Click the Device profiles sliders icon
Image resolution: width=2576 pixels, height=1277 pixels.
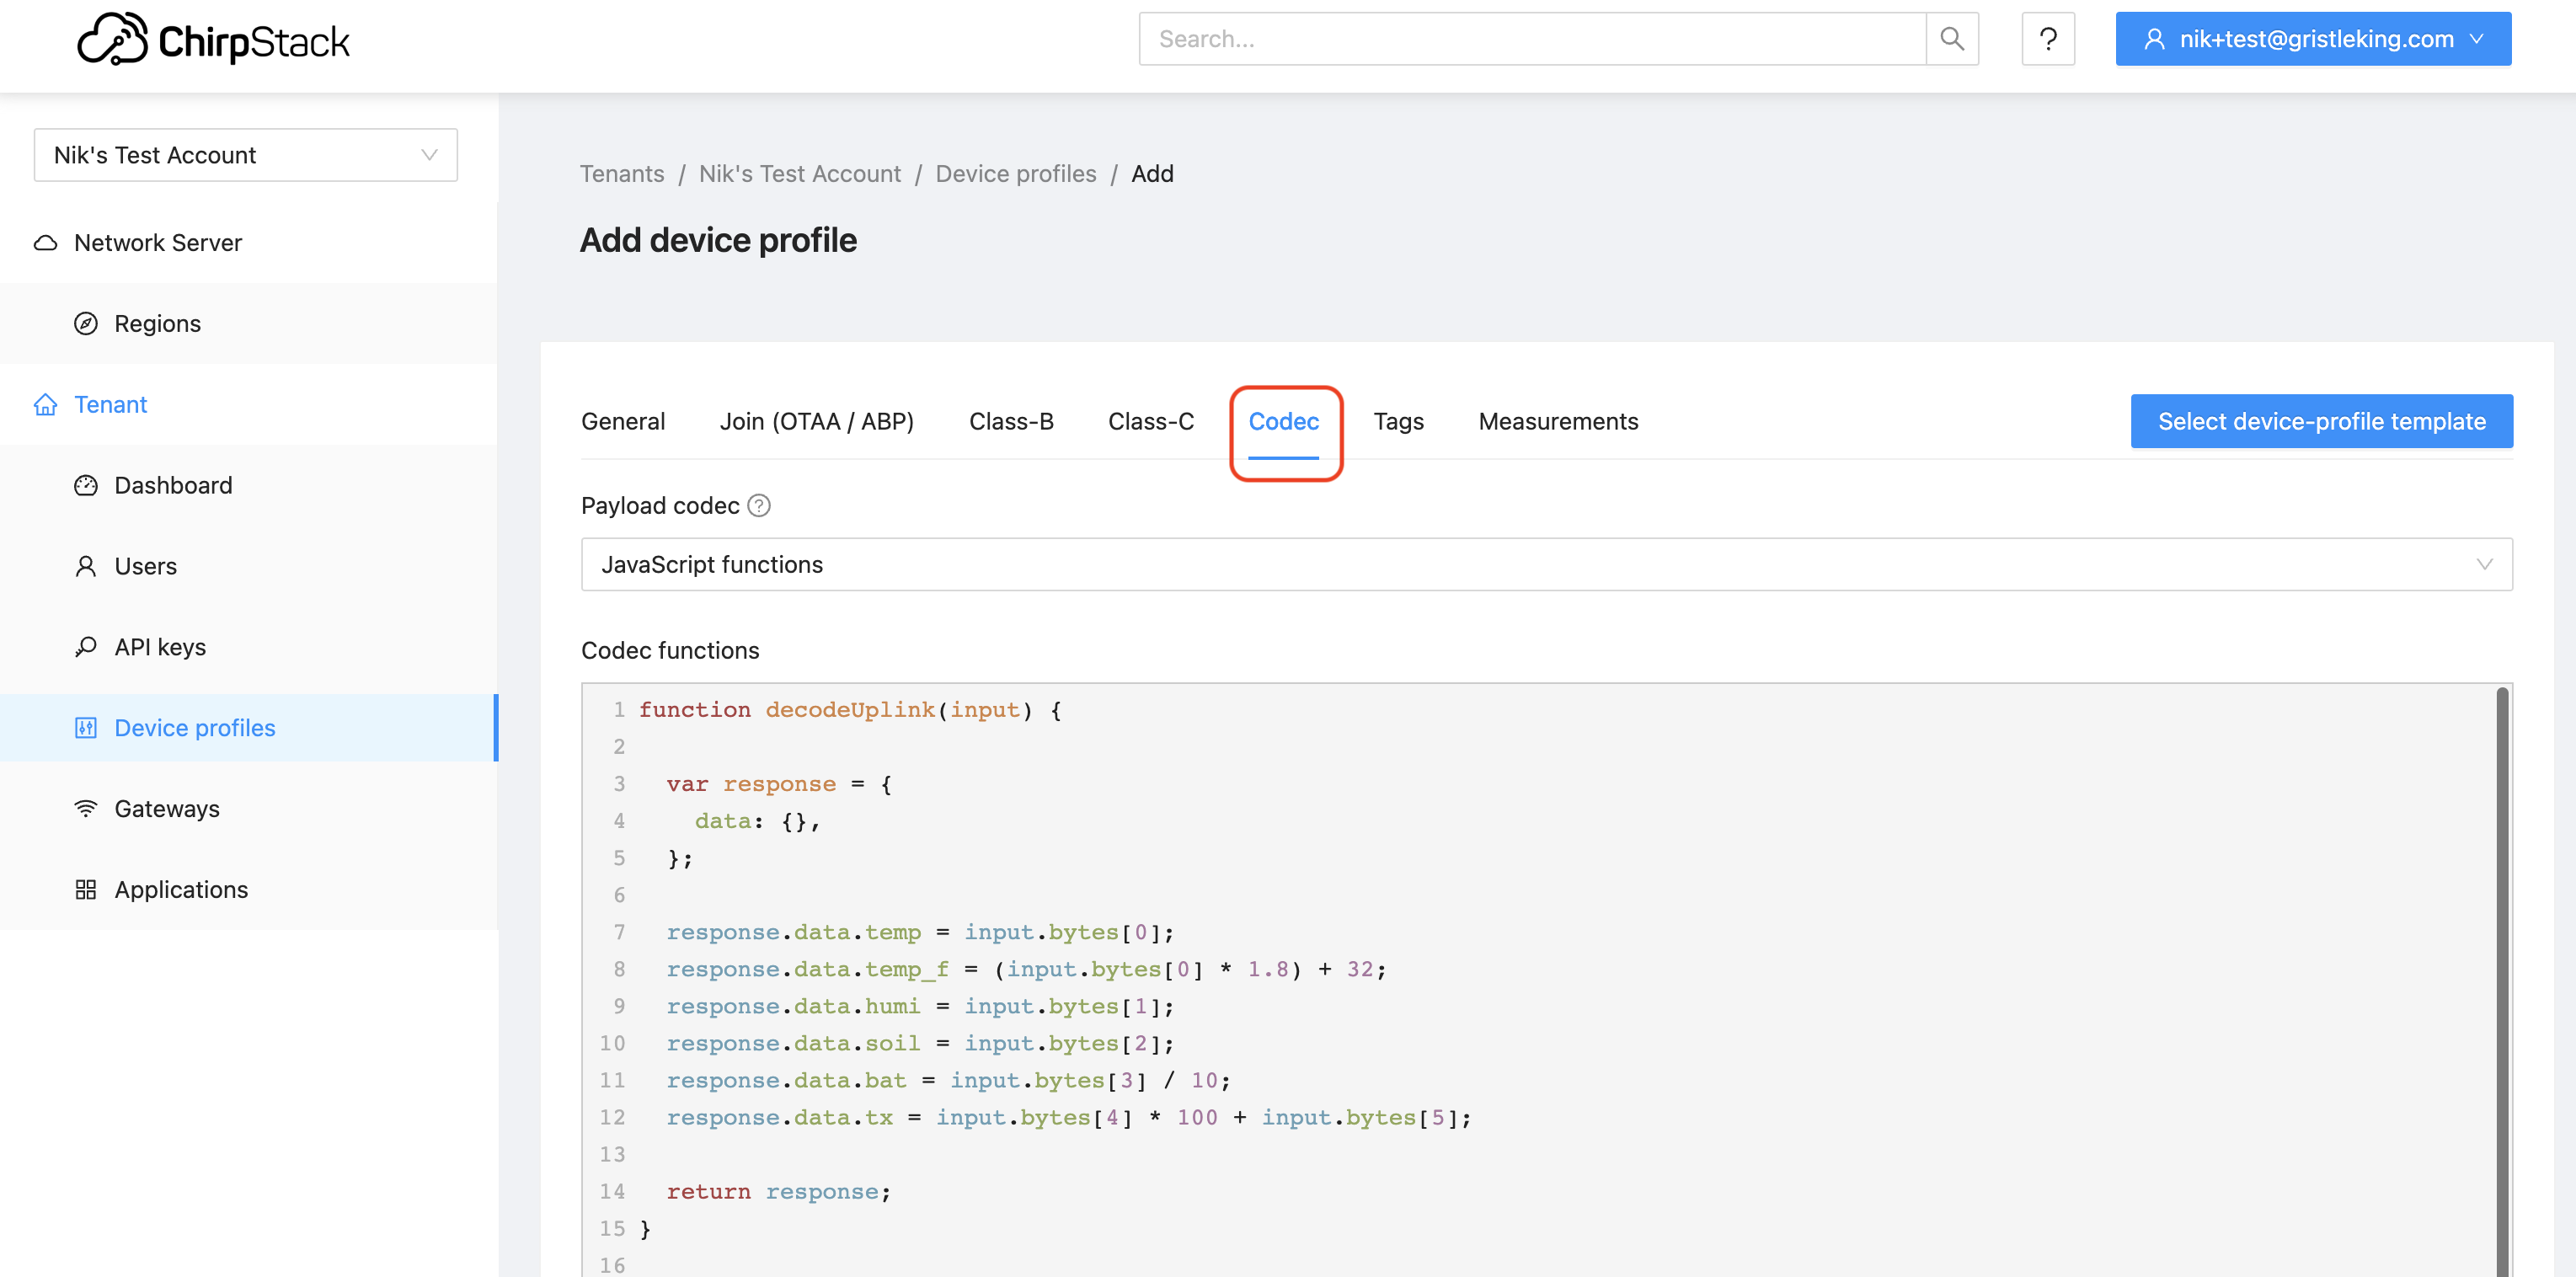86,728
